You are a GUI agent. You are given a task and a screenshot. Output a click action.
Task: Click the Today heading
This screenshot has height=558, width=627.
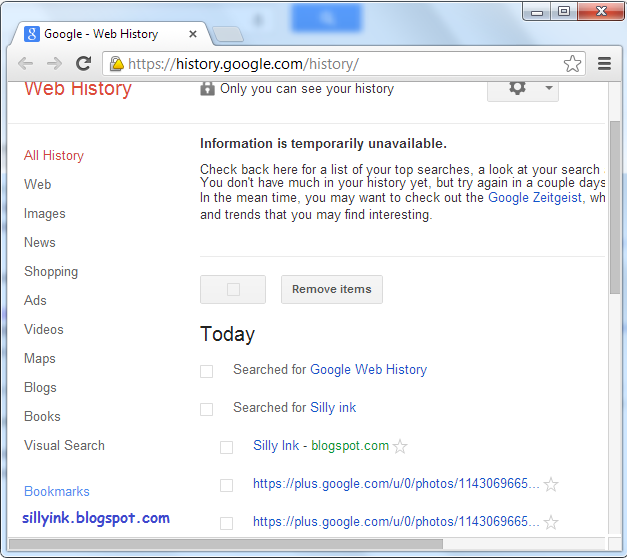coord(227,334)
